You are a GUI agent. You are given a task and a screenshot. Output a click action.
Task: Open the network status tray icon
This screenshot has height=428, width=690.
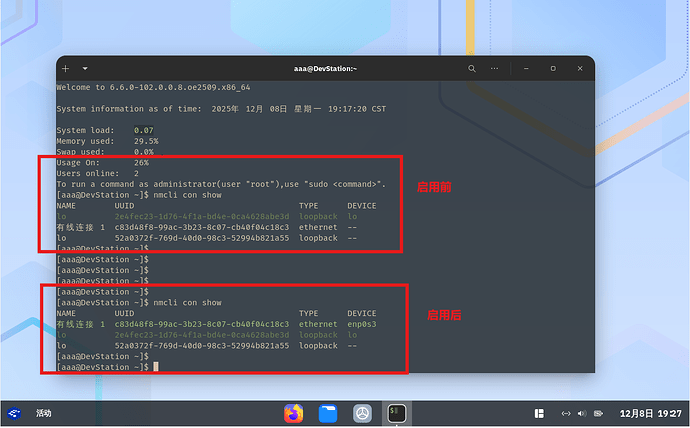click(x=566, y=412)
